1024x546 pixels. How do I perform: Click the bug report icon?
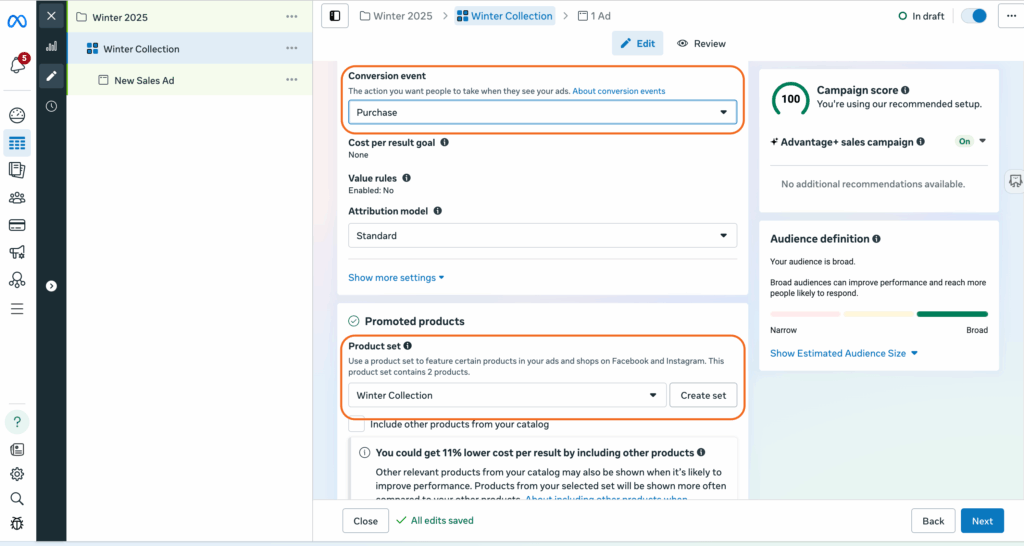[x=16, y=523]
